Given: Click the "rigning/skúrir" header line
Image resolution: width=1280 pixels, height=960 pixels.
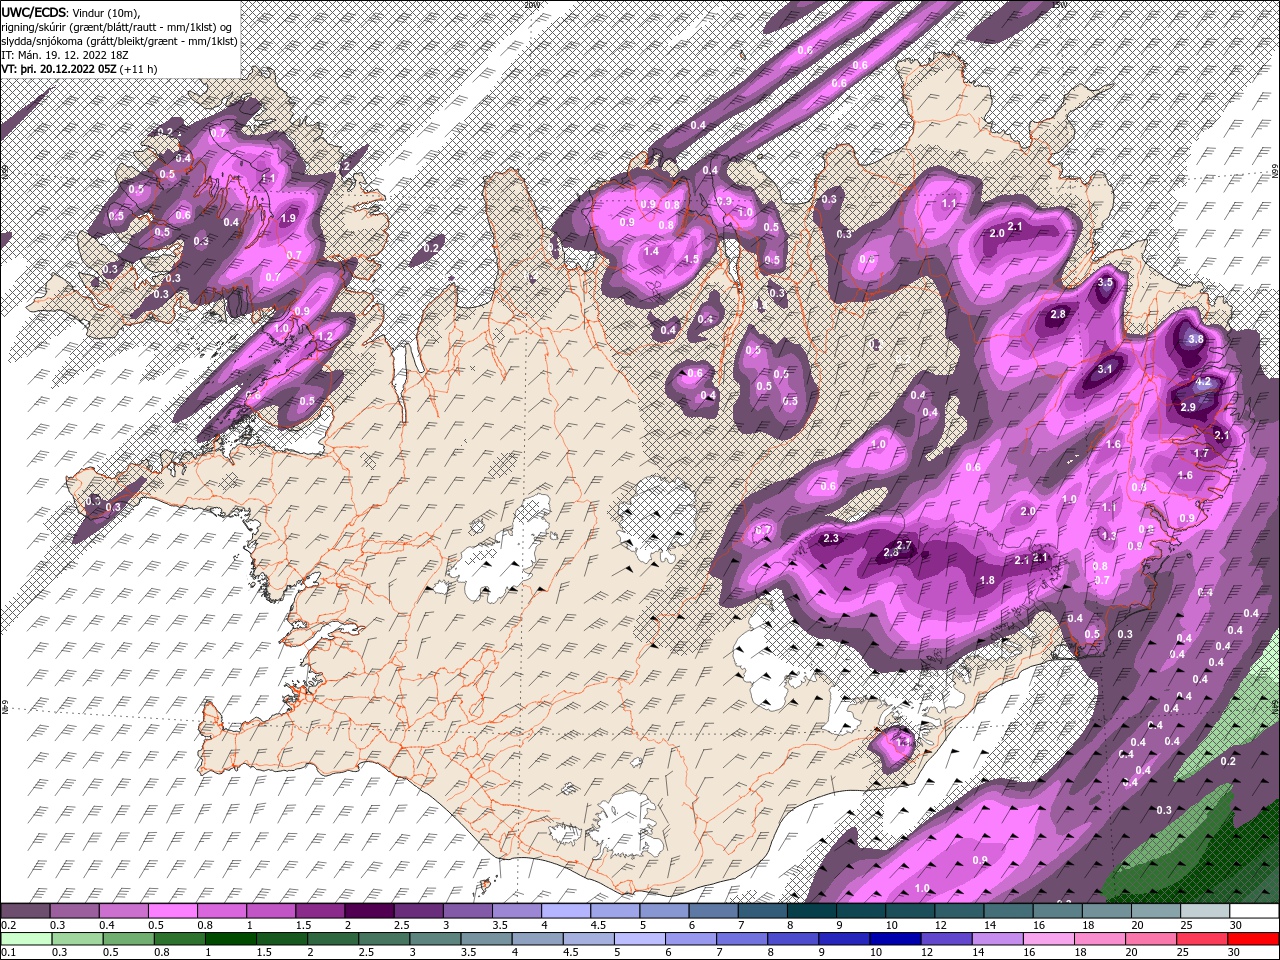Looking at the screenshot, I should tap(117, 26).
